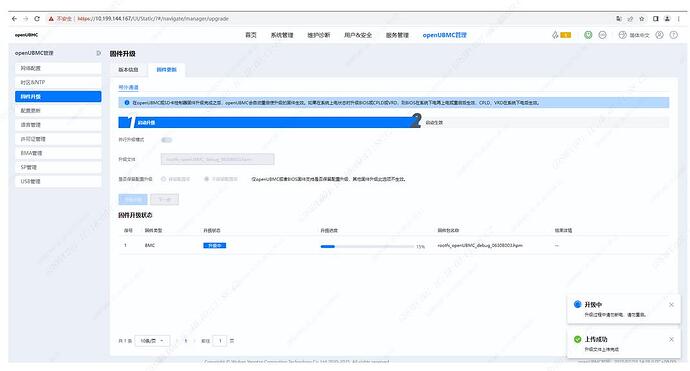This screenshot has width=690, height=371.
Task: Click the globe language icon
Action: [x=622, y=35]
